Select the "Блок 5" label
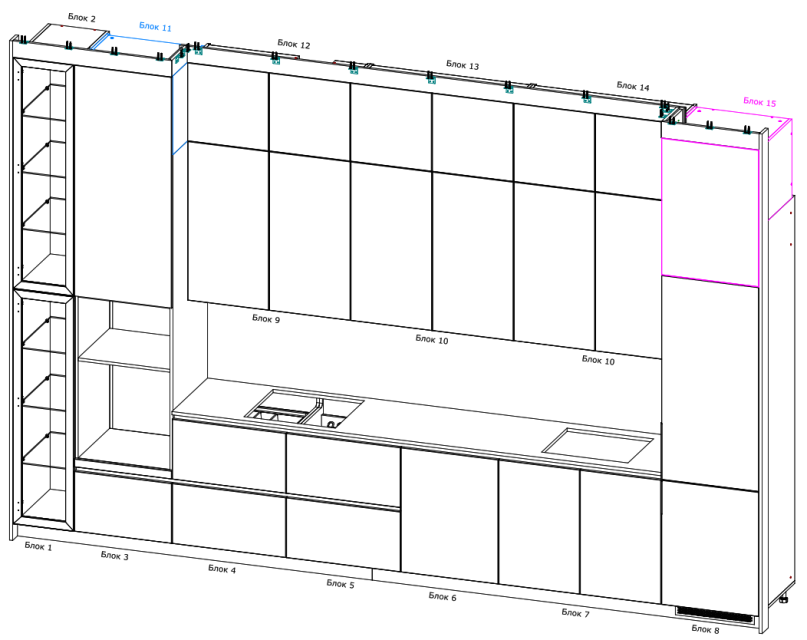 (x=340, y=584)
